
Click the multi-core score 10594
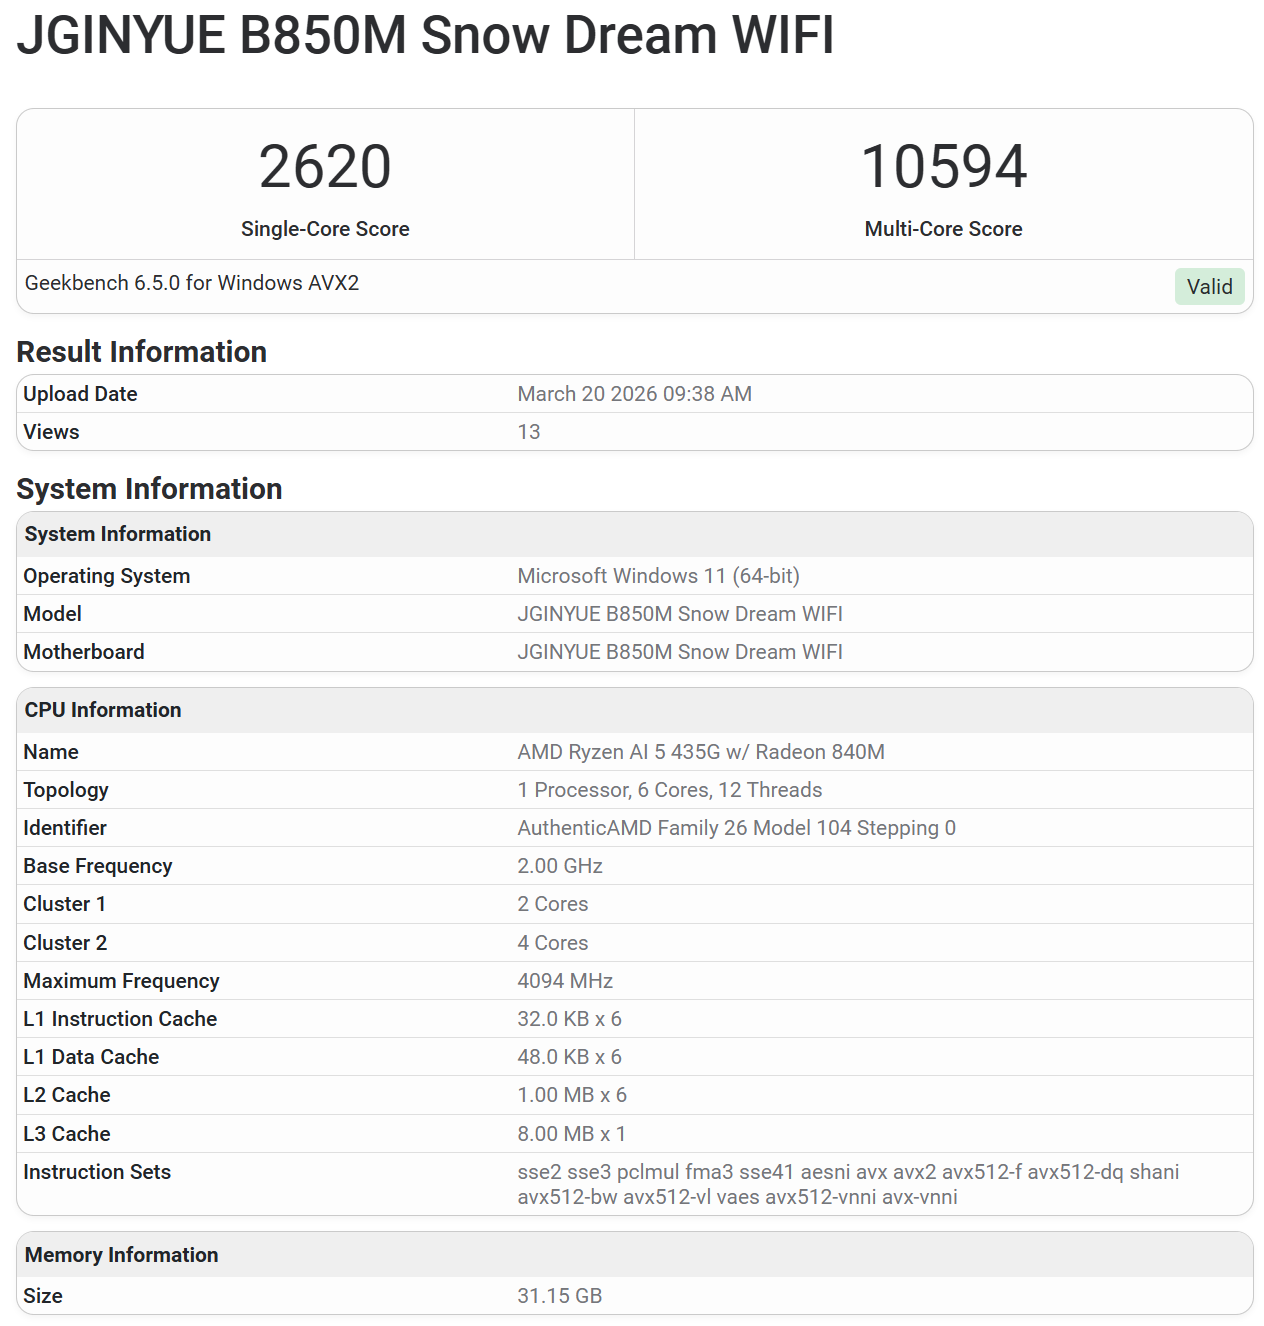click(943, 166)
